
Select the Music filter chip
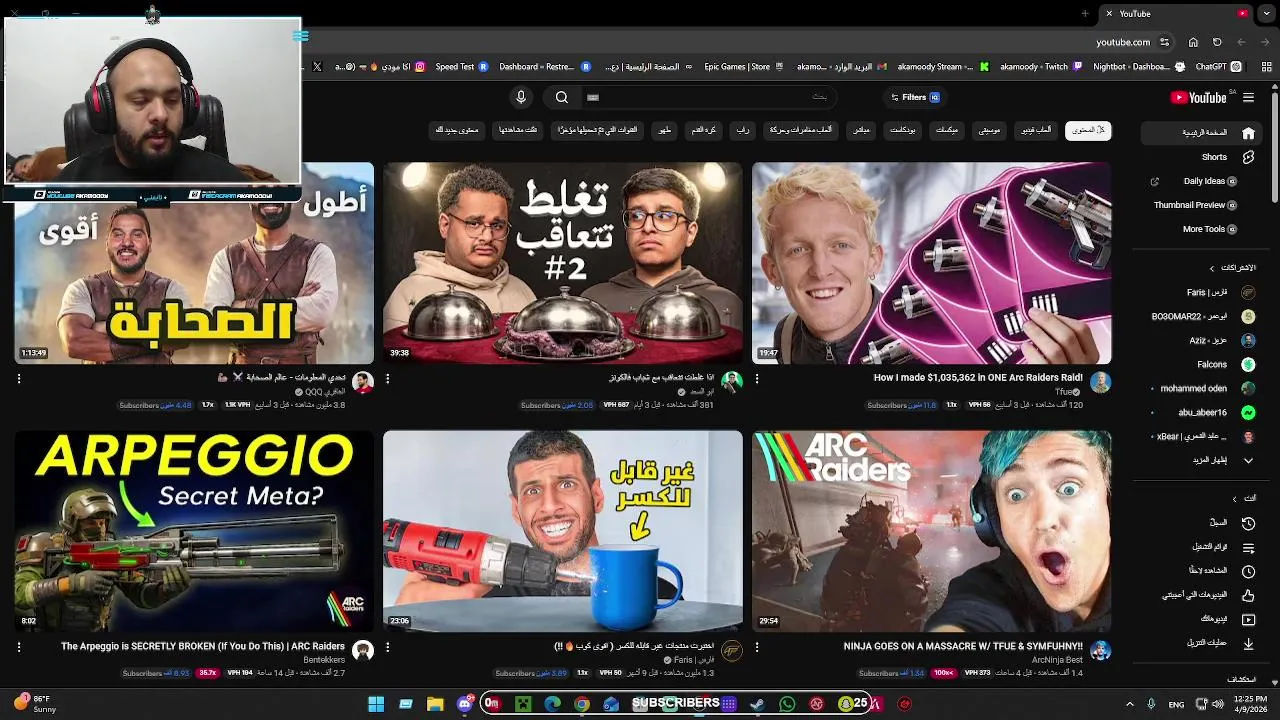pyautogui.click(x=989, y=130)
